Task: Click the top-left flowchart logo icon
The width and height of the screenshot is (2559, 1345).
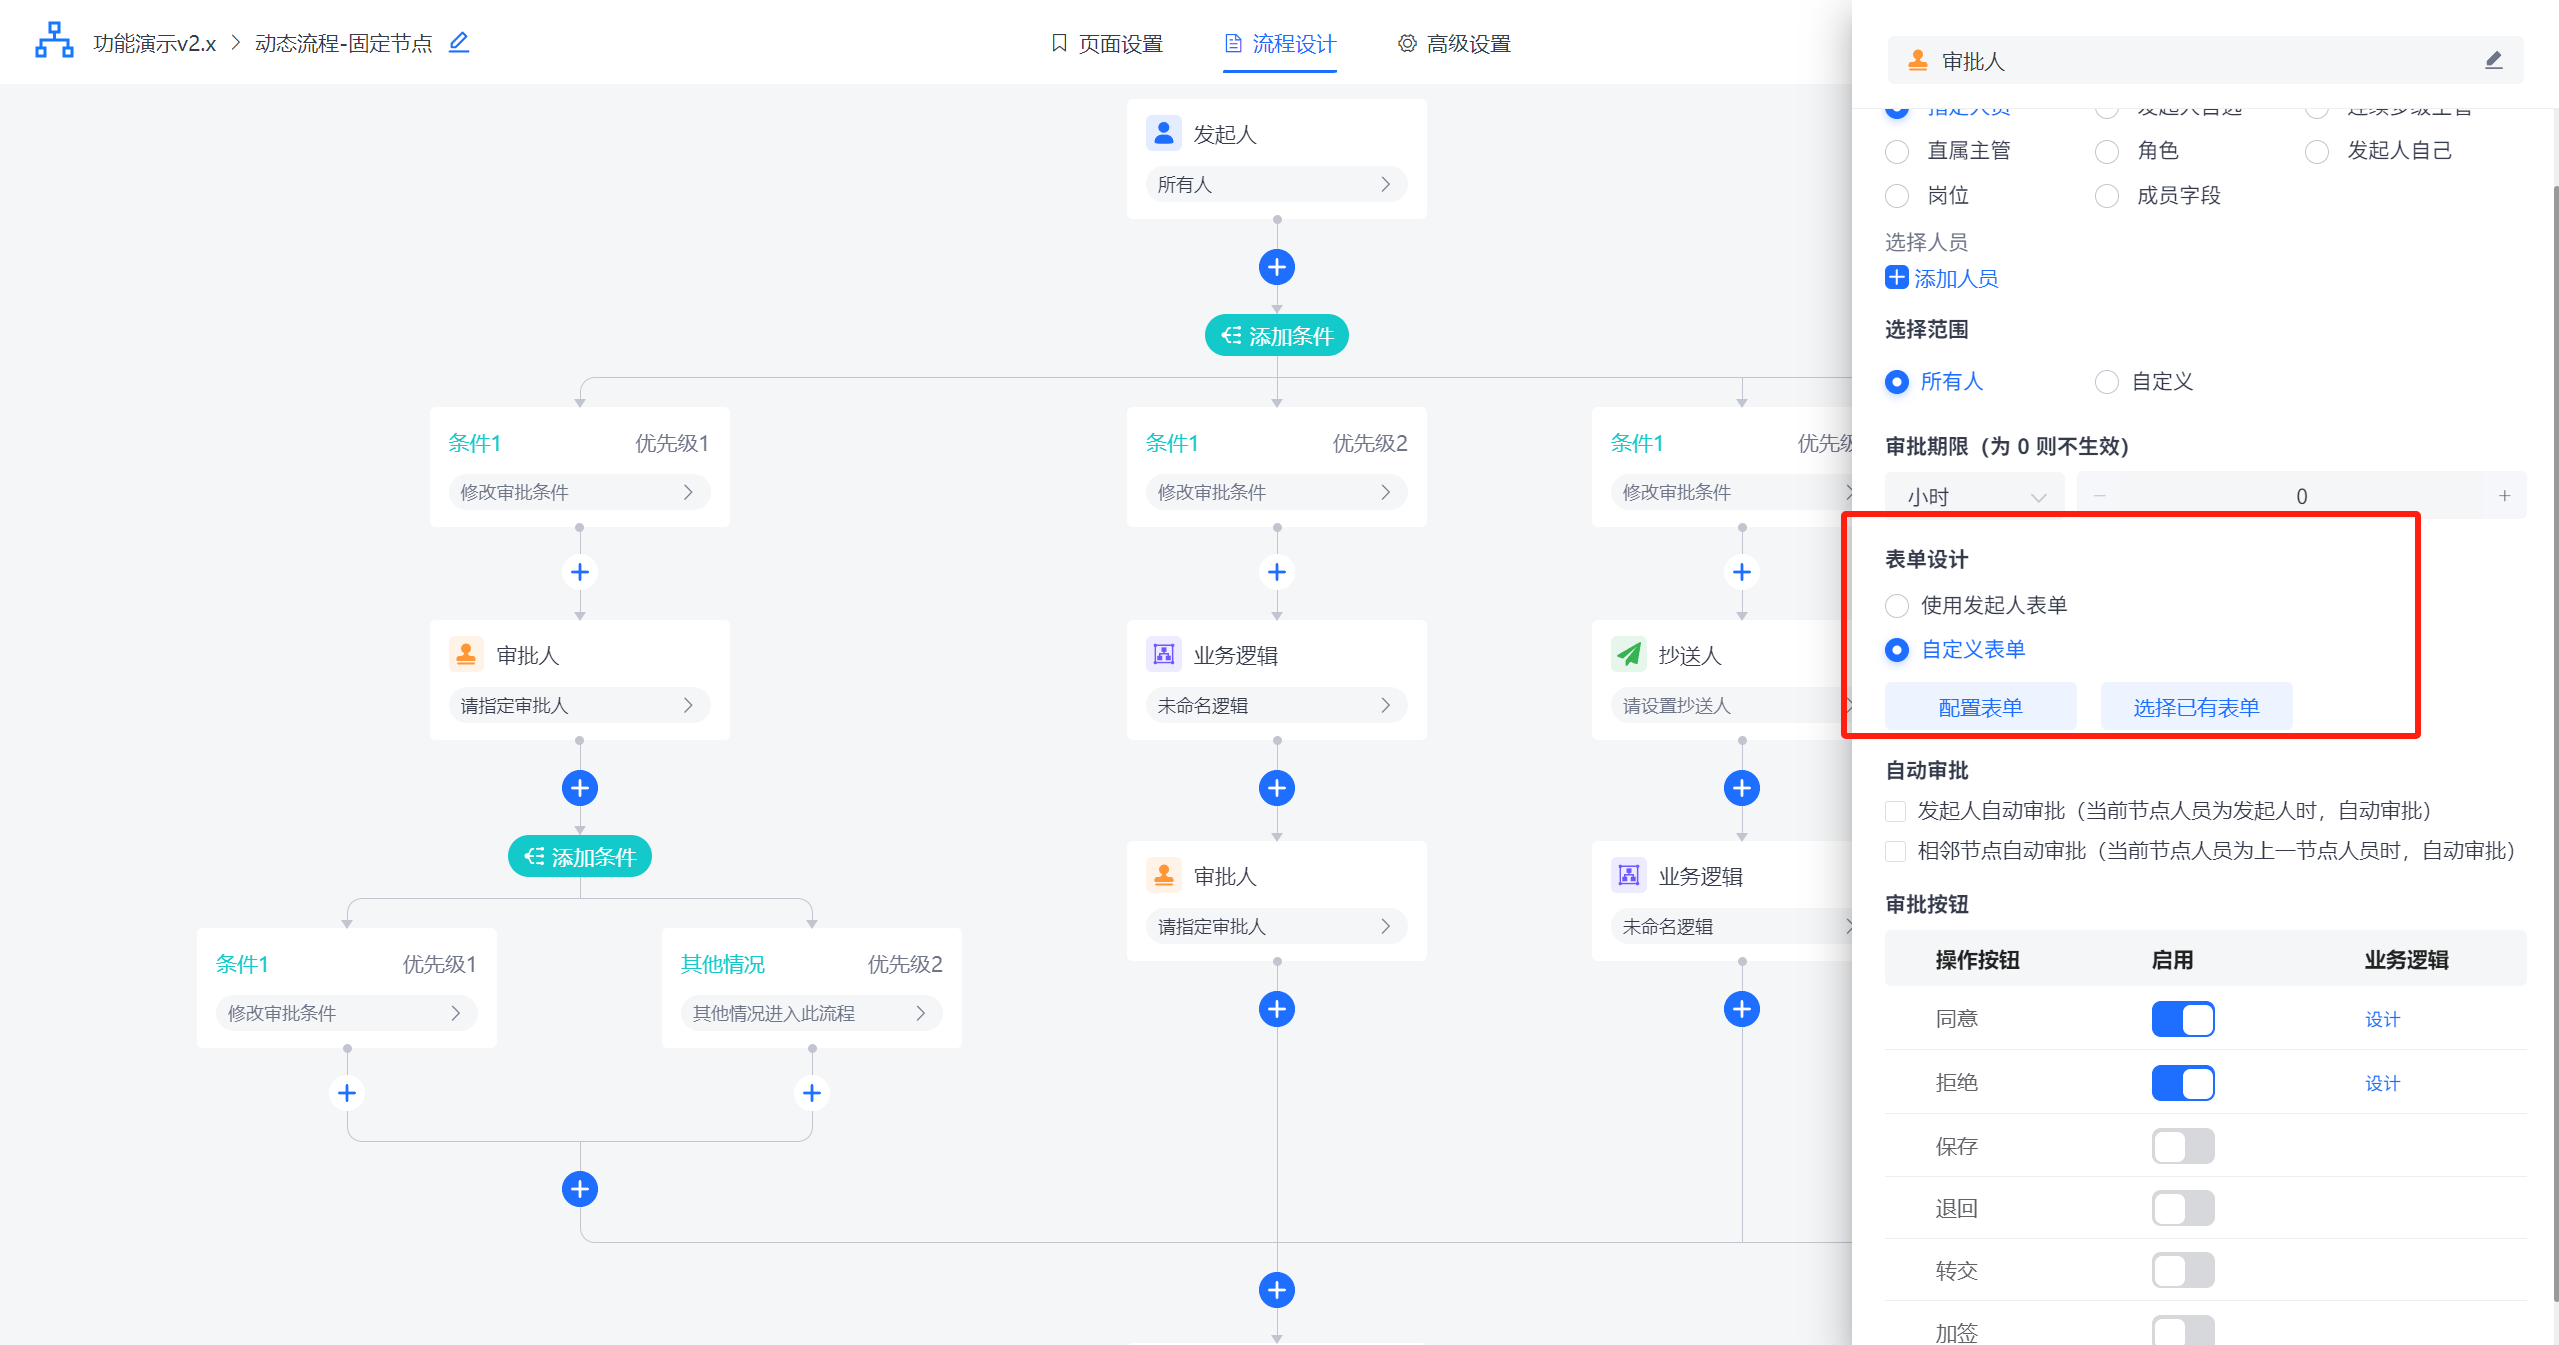Action: (54, 41)
